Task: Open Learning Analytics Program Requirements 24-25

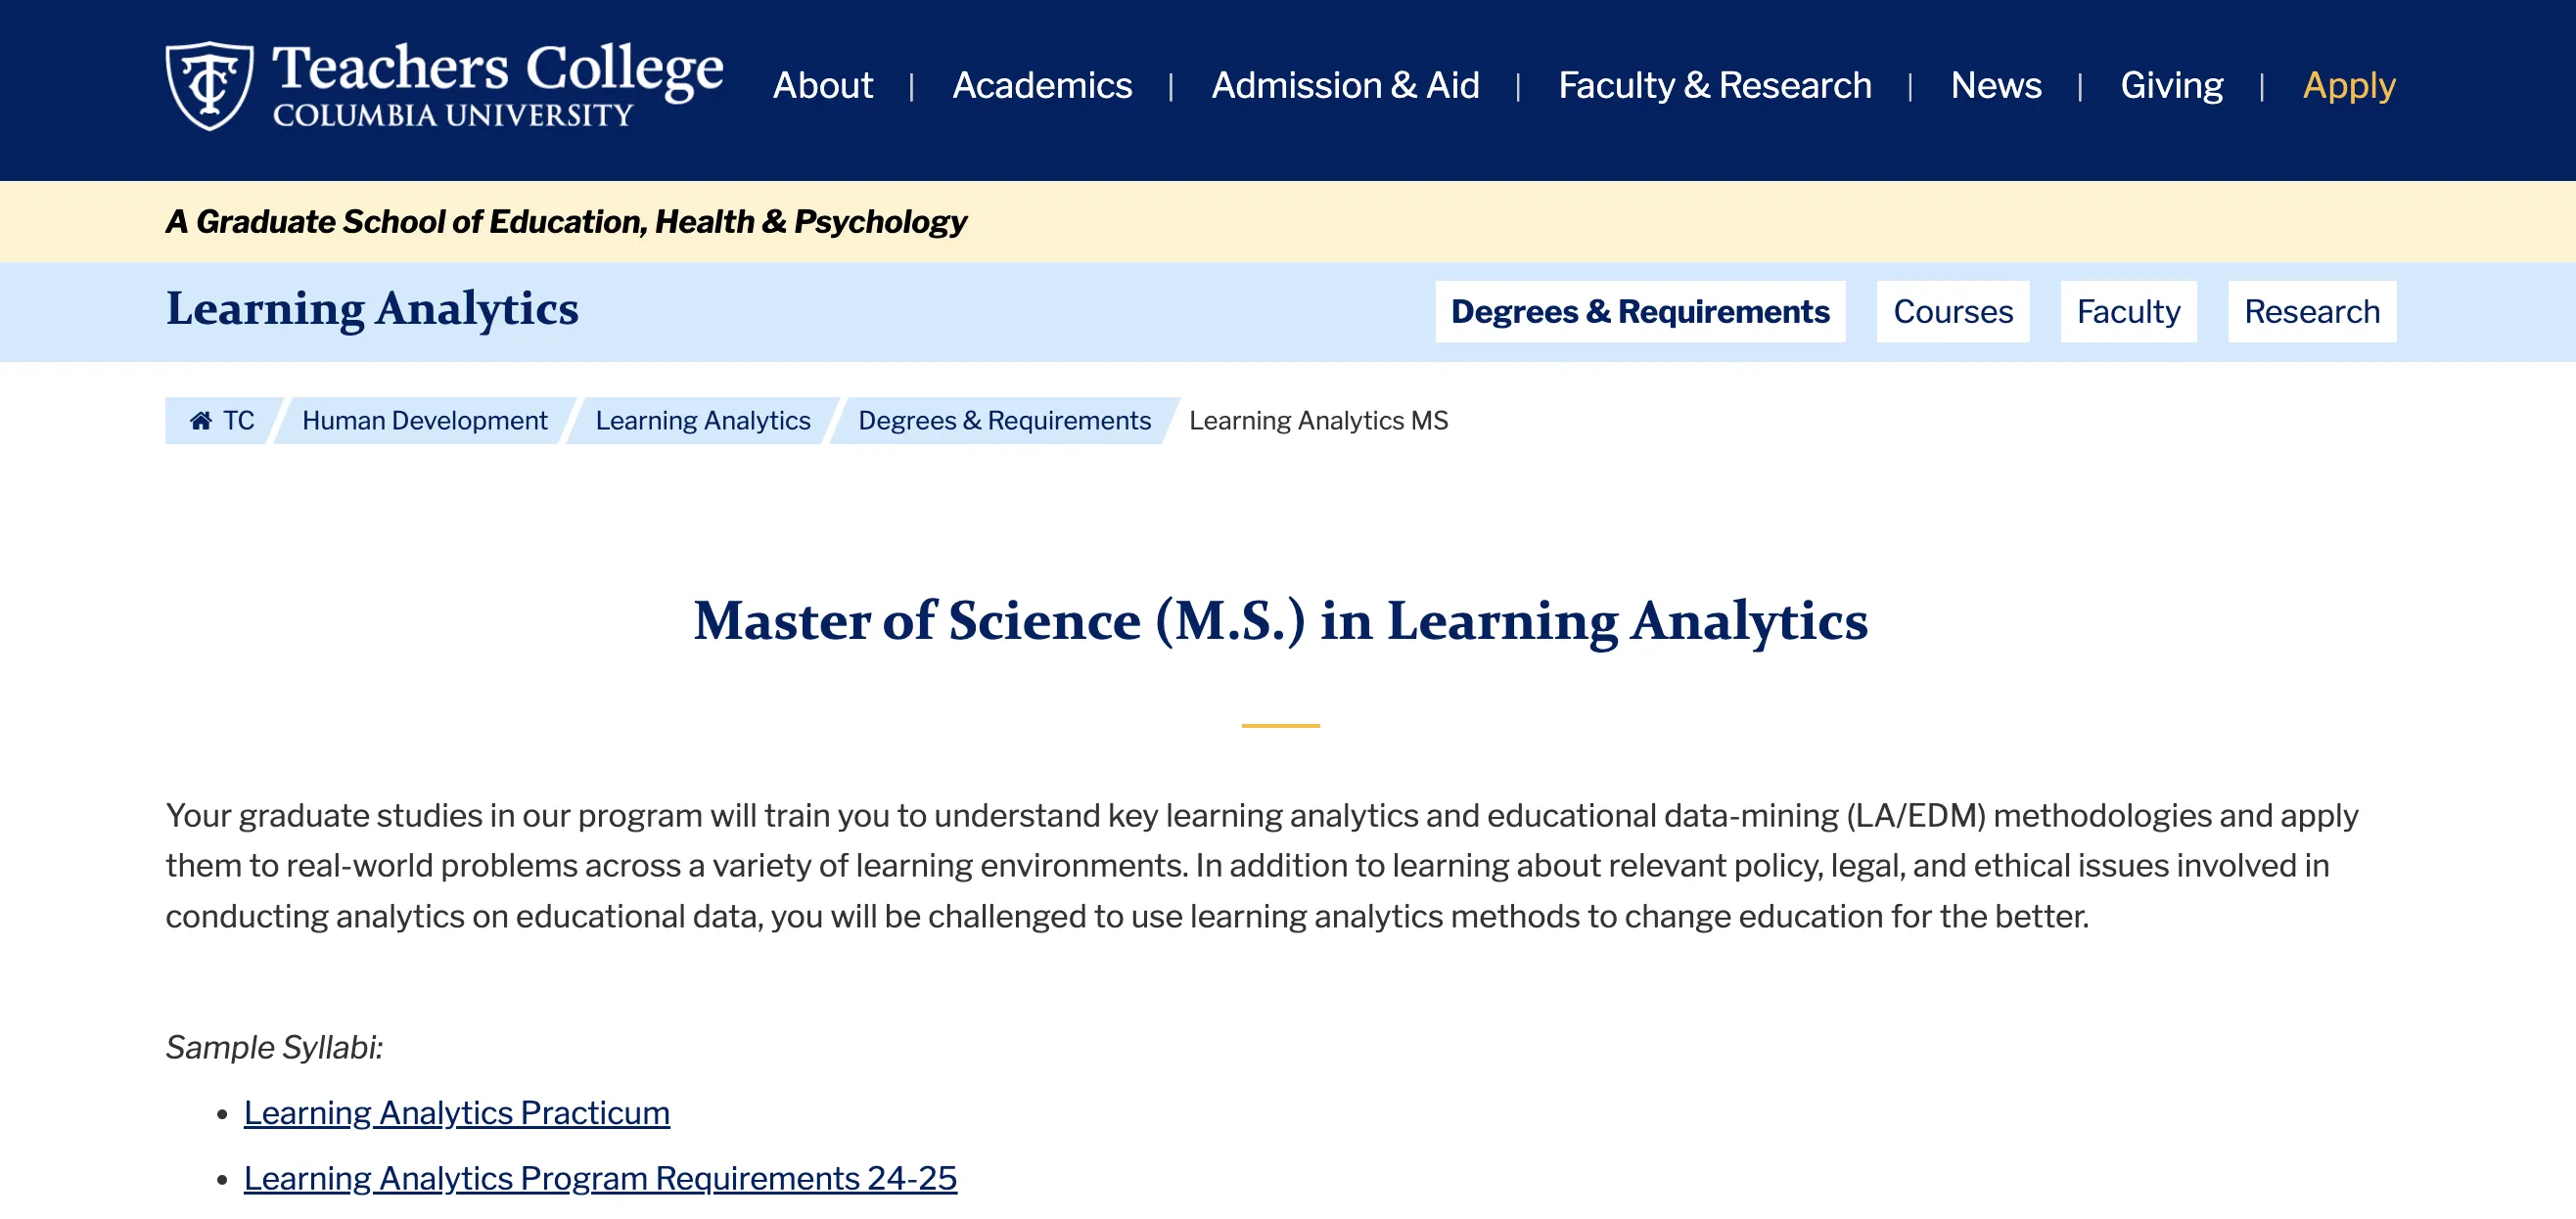Action: [x=600, y=1177]
